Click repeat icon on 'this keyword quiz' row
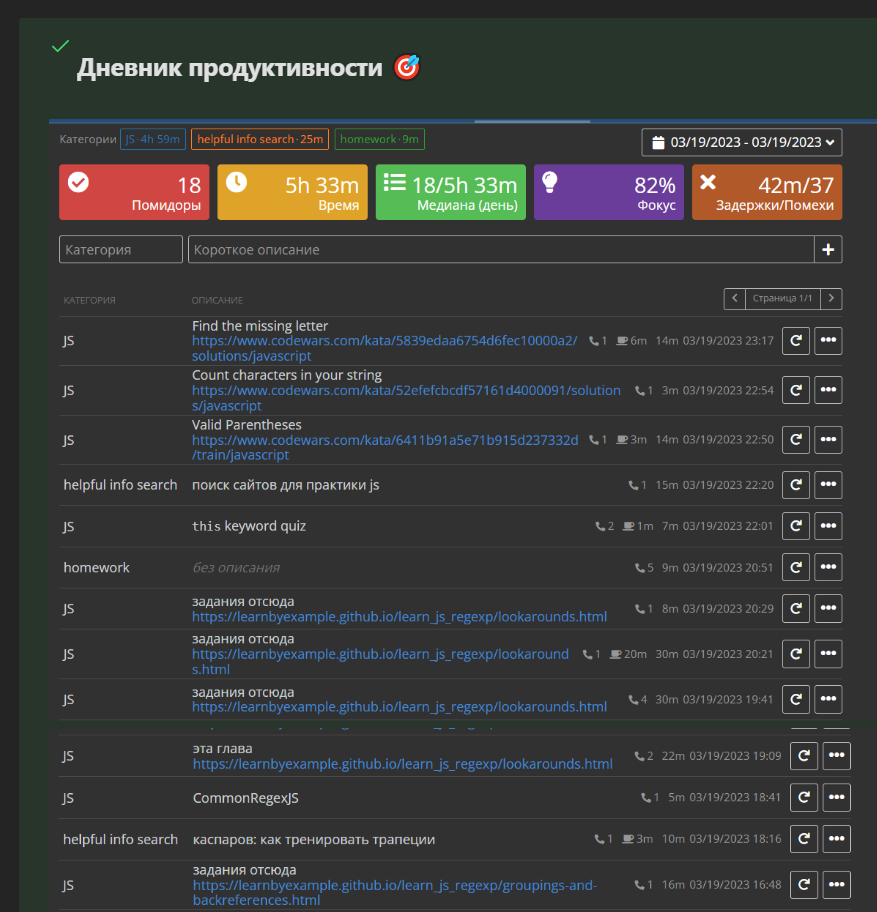 tap(795, 526)
